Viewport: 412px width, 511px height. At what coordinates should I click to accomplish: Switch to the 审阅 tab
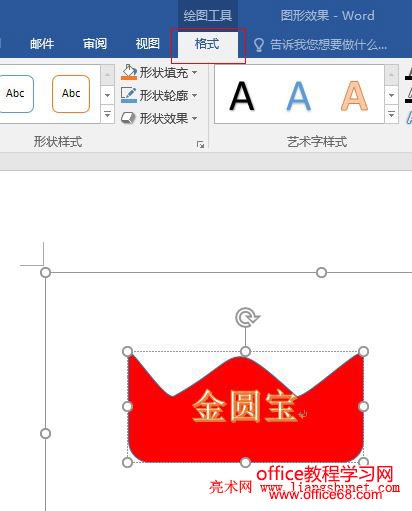[95, 44]
